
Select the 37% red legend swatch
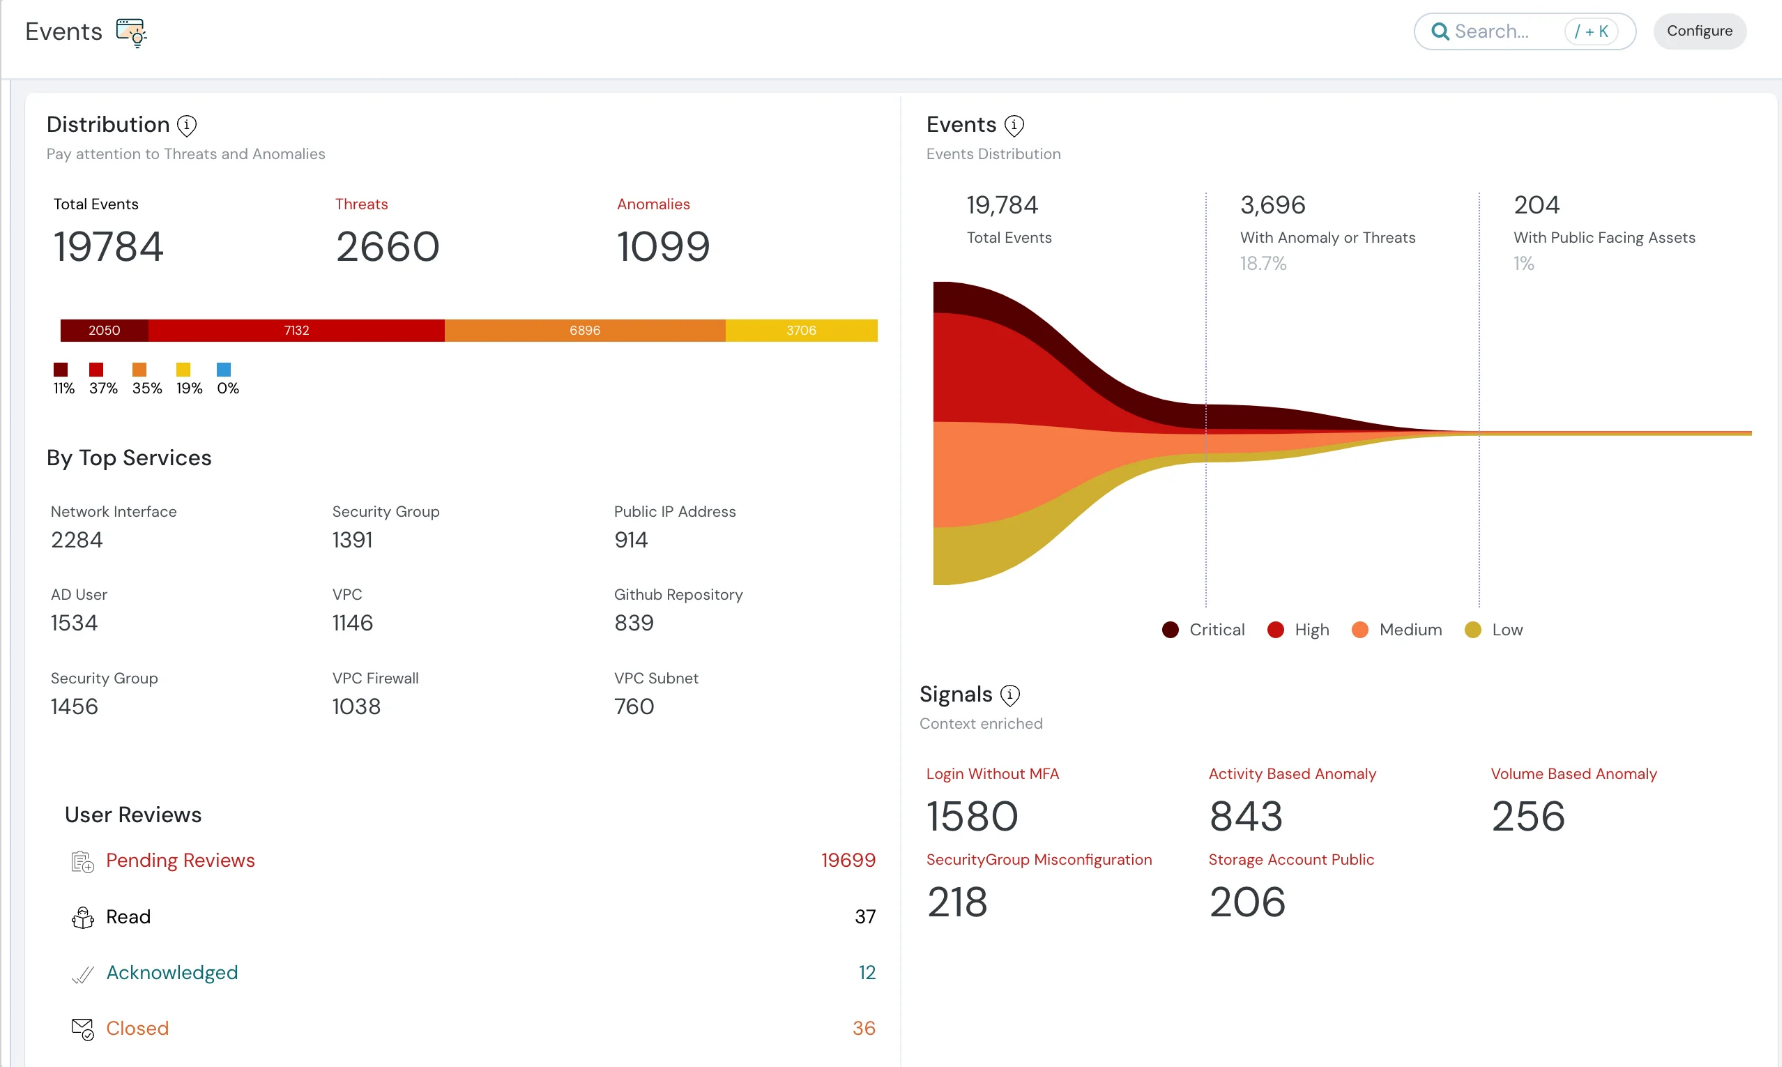pos(96,370)
